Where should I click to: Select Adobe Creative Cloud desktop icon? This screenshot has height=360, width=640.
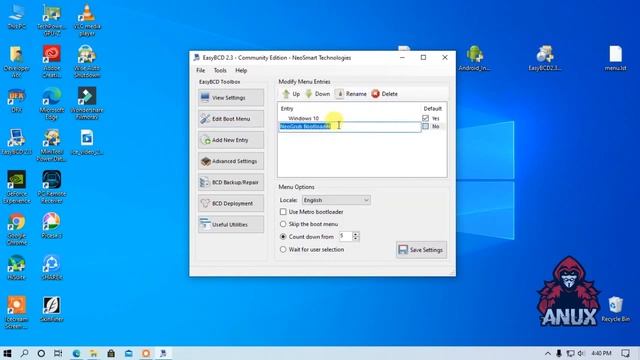coord(52,61)
